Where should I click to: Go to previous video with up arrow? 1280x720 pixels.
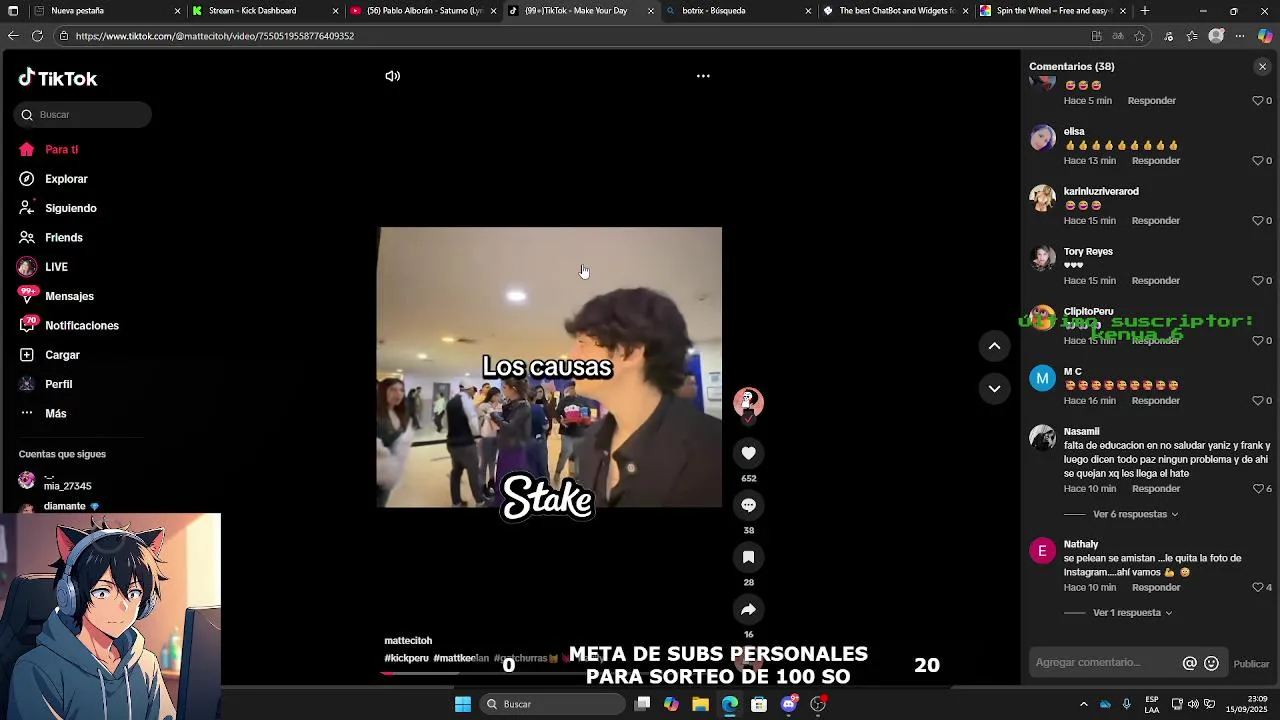[994, 346]
